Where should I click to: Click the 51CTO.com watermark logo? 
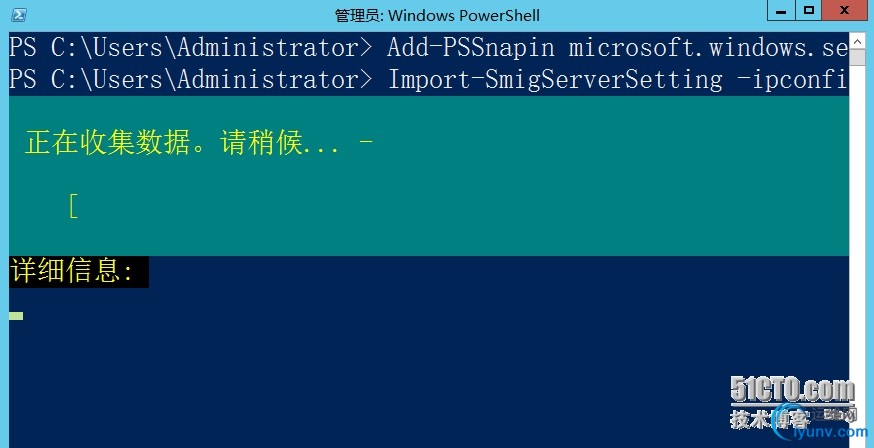792,390
